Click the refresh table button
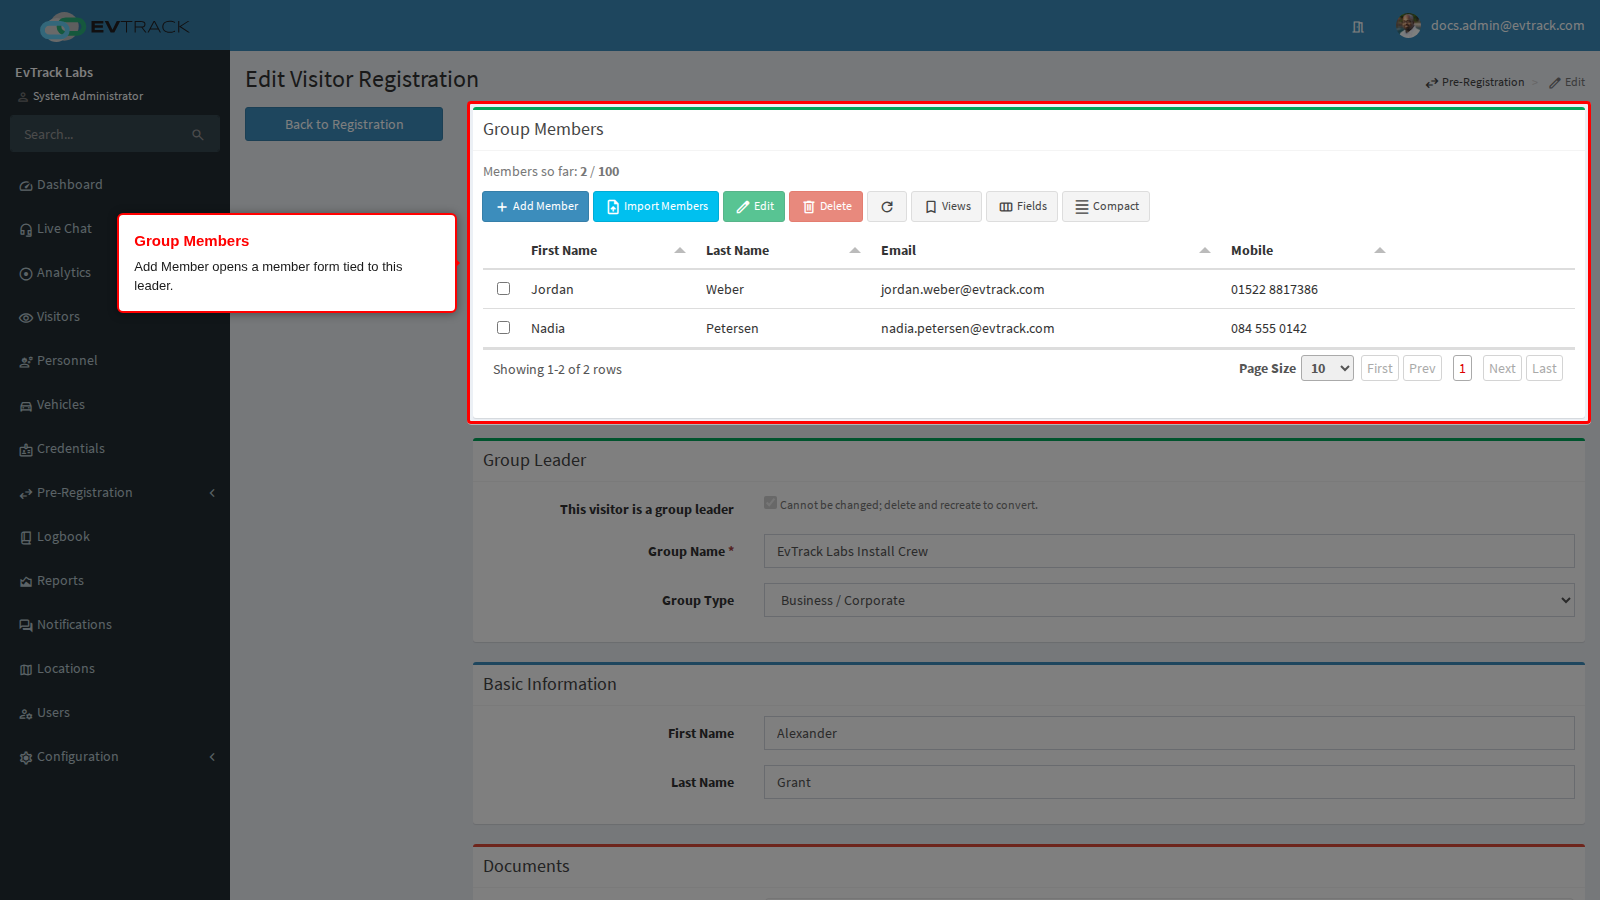This screenshot has width=1600, height=900. pos(887,207)
